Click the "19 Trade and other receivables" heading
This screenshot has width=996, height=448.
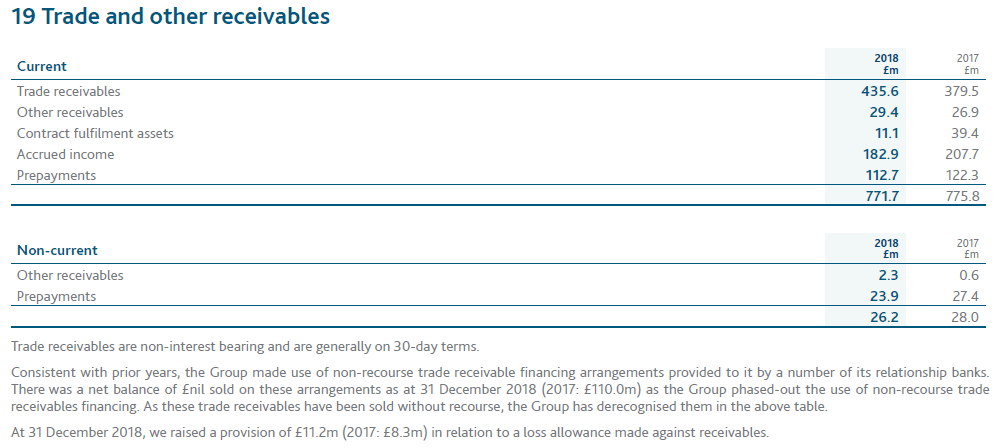point(168,17)
